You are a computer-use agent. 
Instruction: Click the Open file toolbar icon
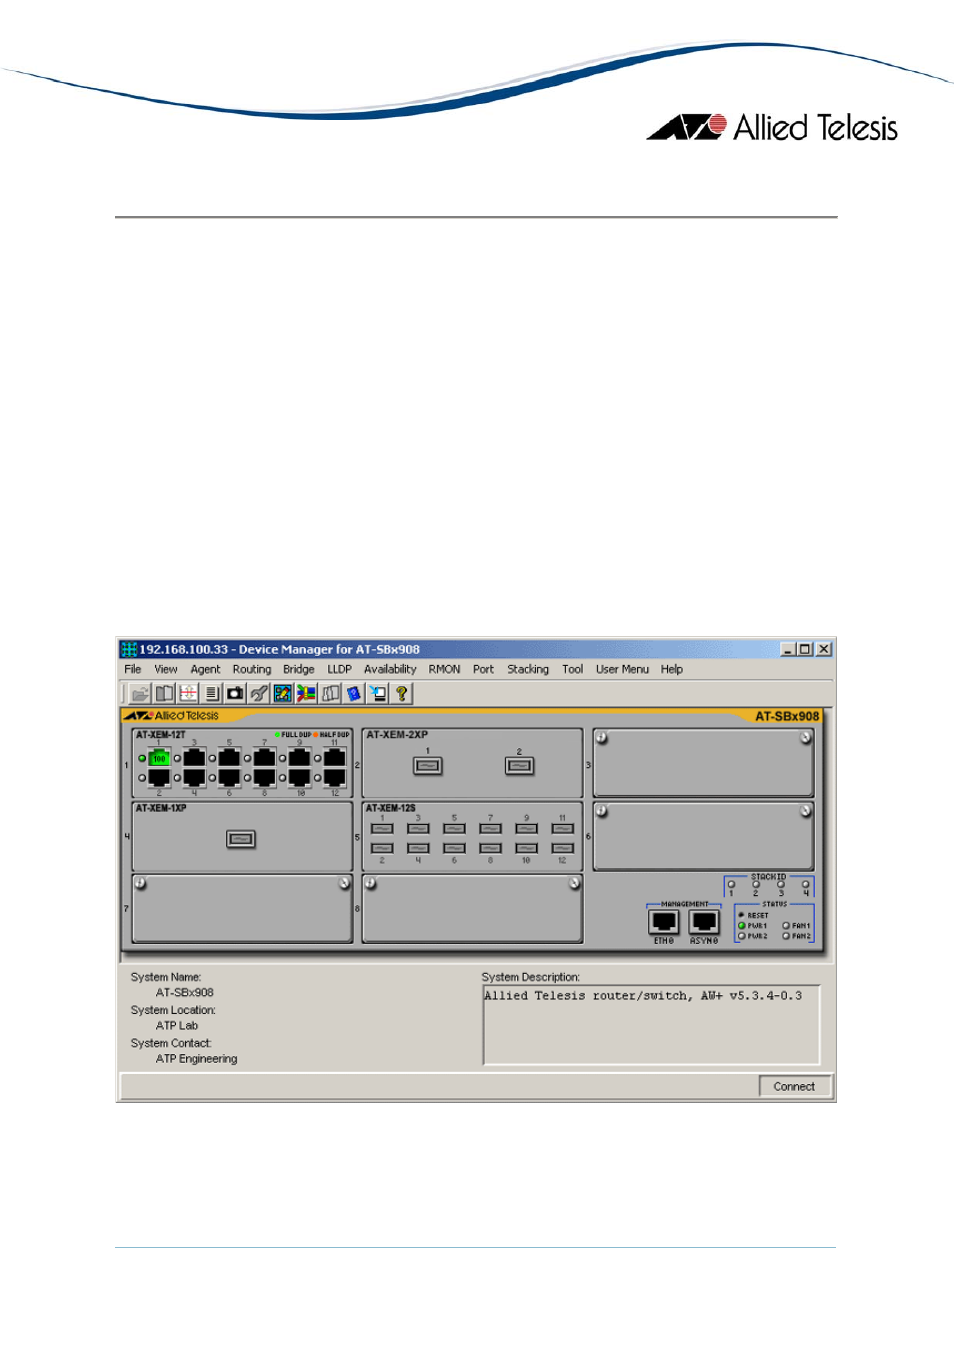(x=140, y=693)
